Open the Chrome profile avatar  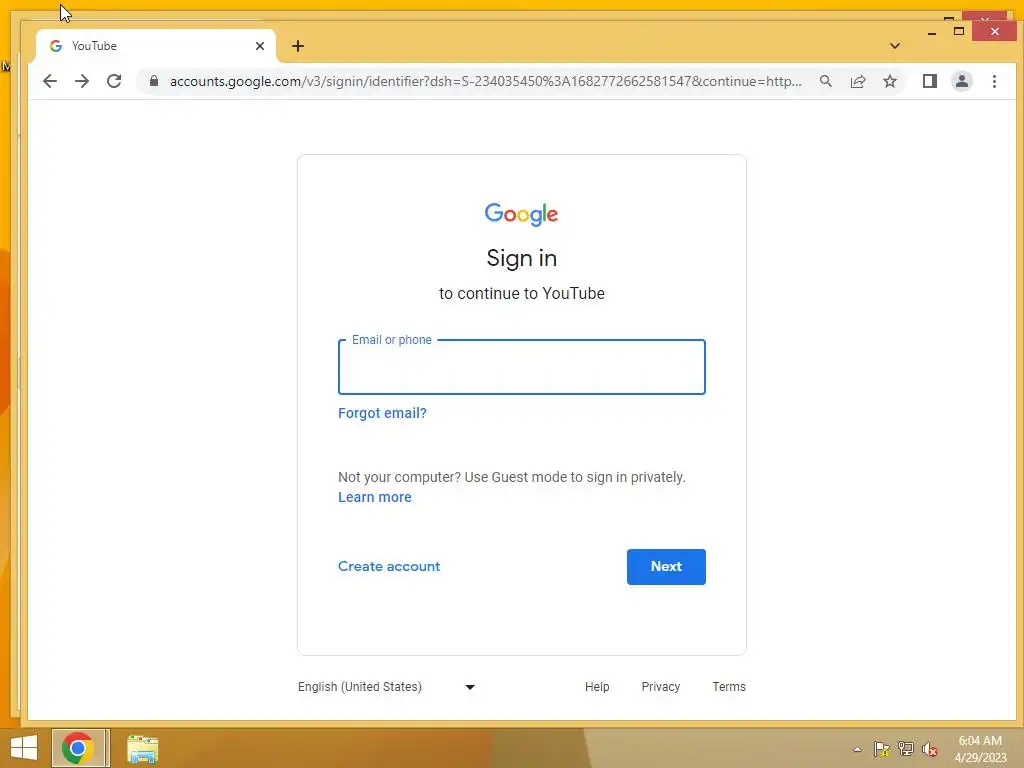point(961,81)
